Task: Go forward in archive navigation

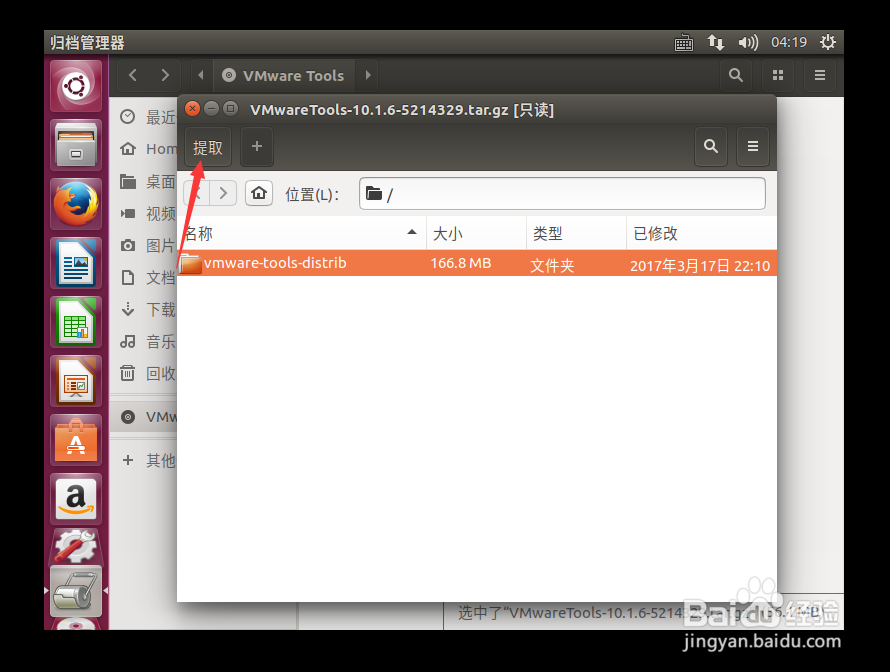Action: tap(223, 194)
